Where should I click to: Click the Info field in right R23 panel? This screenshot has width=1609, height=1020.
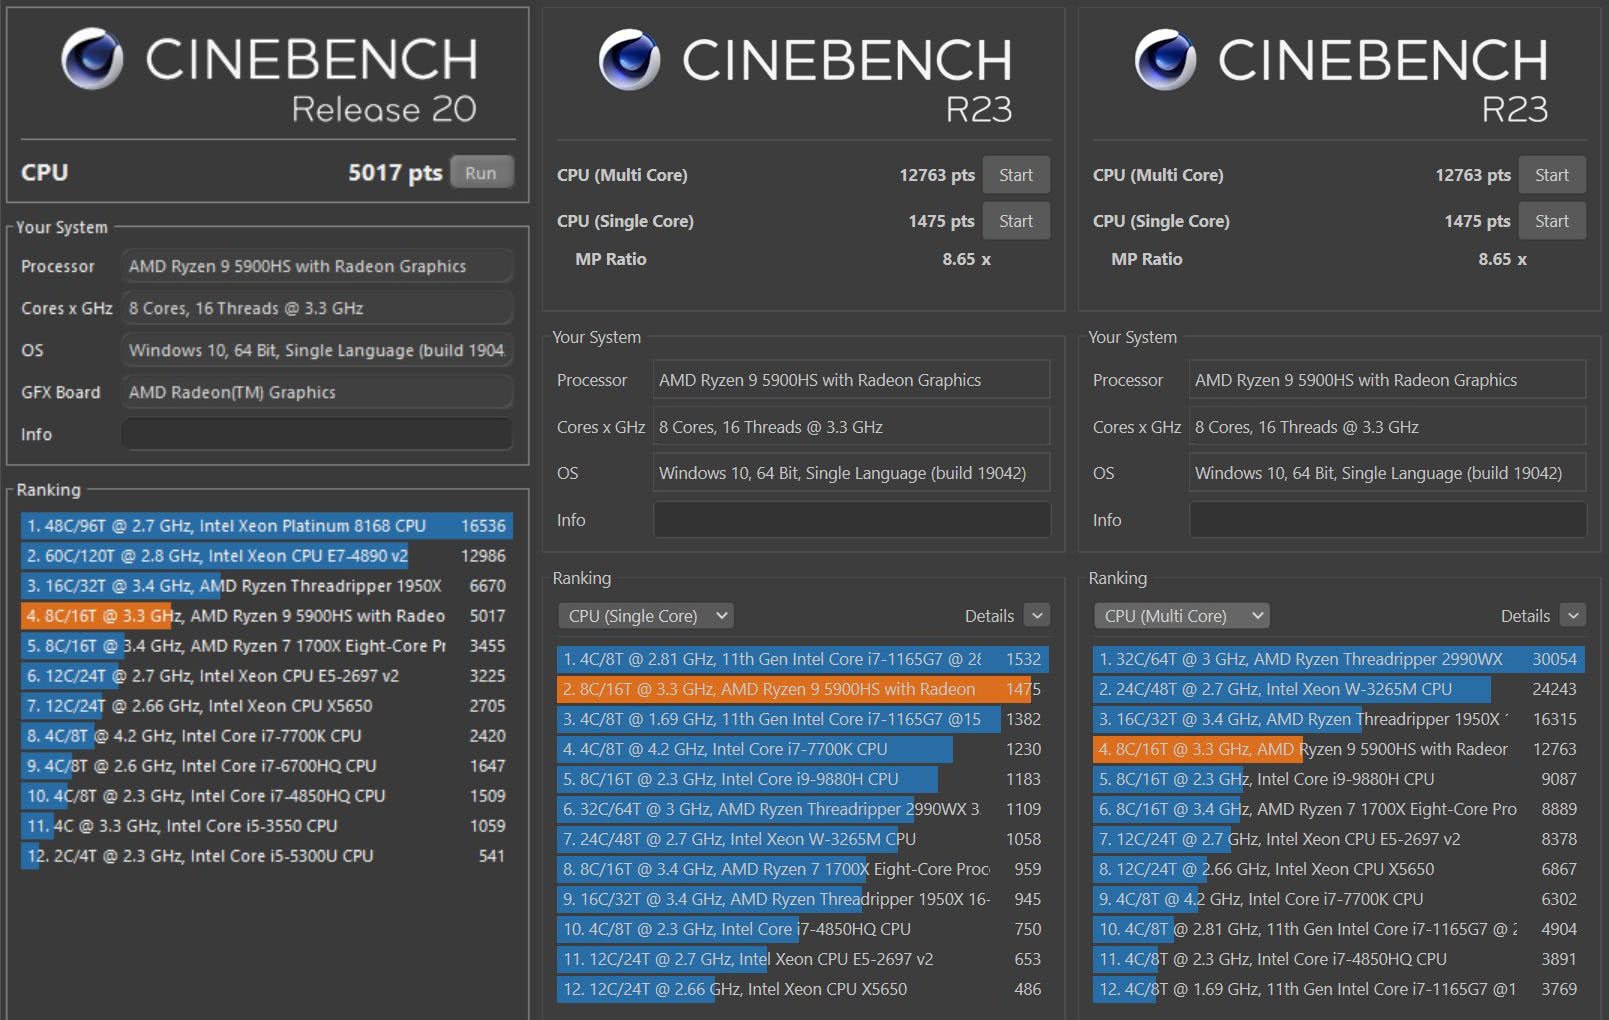pyautogui.click(x=1387, y=520)
